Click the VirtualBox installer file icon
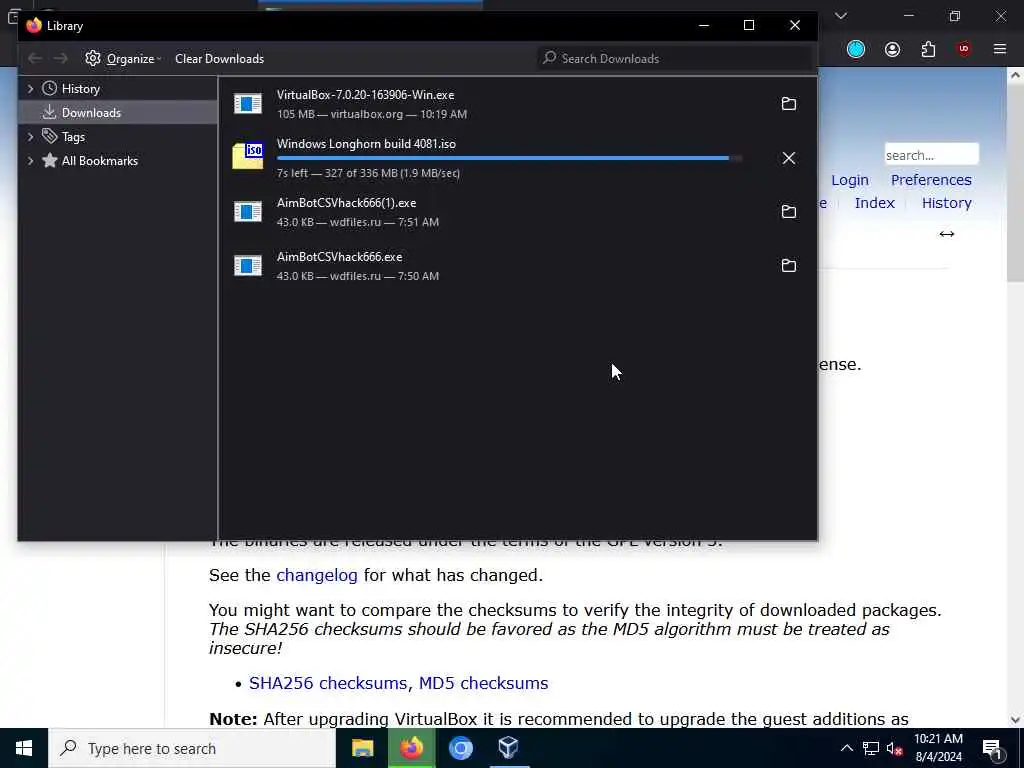The width and height of the screenshot is (1024, 768). coord(248,104)
